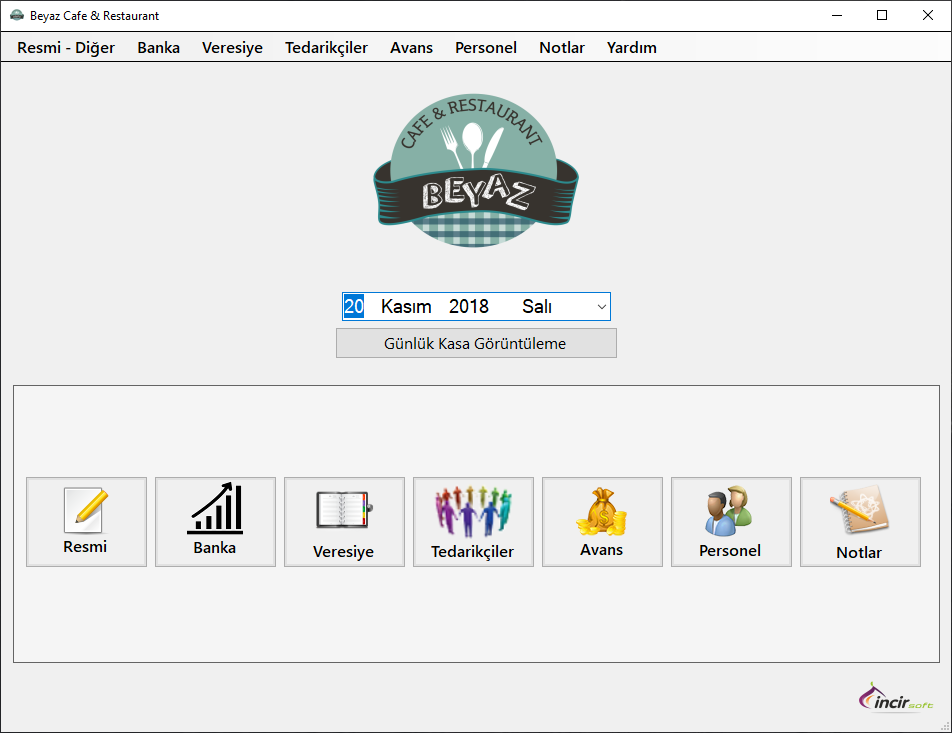The image size is (952, 733).
Task: Open the Avans money bag button
Action: pos(602,522)
